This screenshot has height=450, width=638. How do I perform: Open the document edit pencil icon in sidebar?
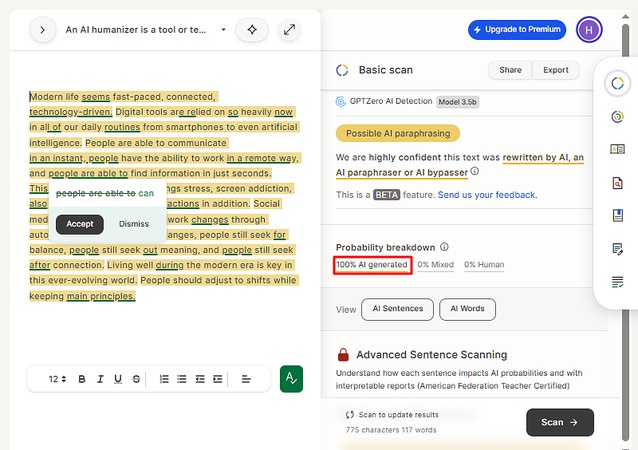pos(617,249)
